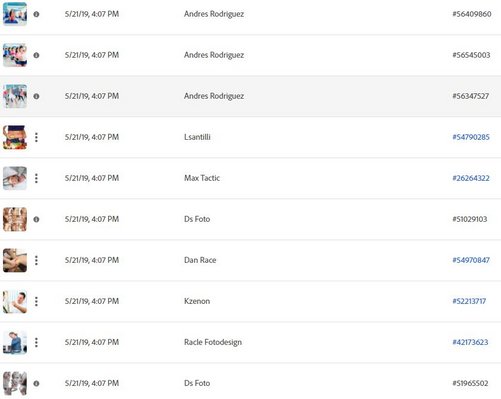Screen dimensions: 501x399
Task: Click info icon in the #56347527 row
Action: [36, 96]
